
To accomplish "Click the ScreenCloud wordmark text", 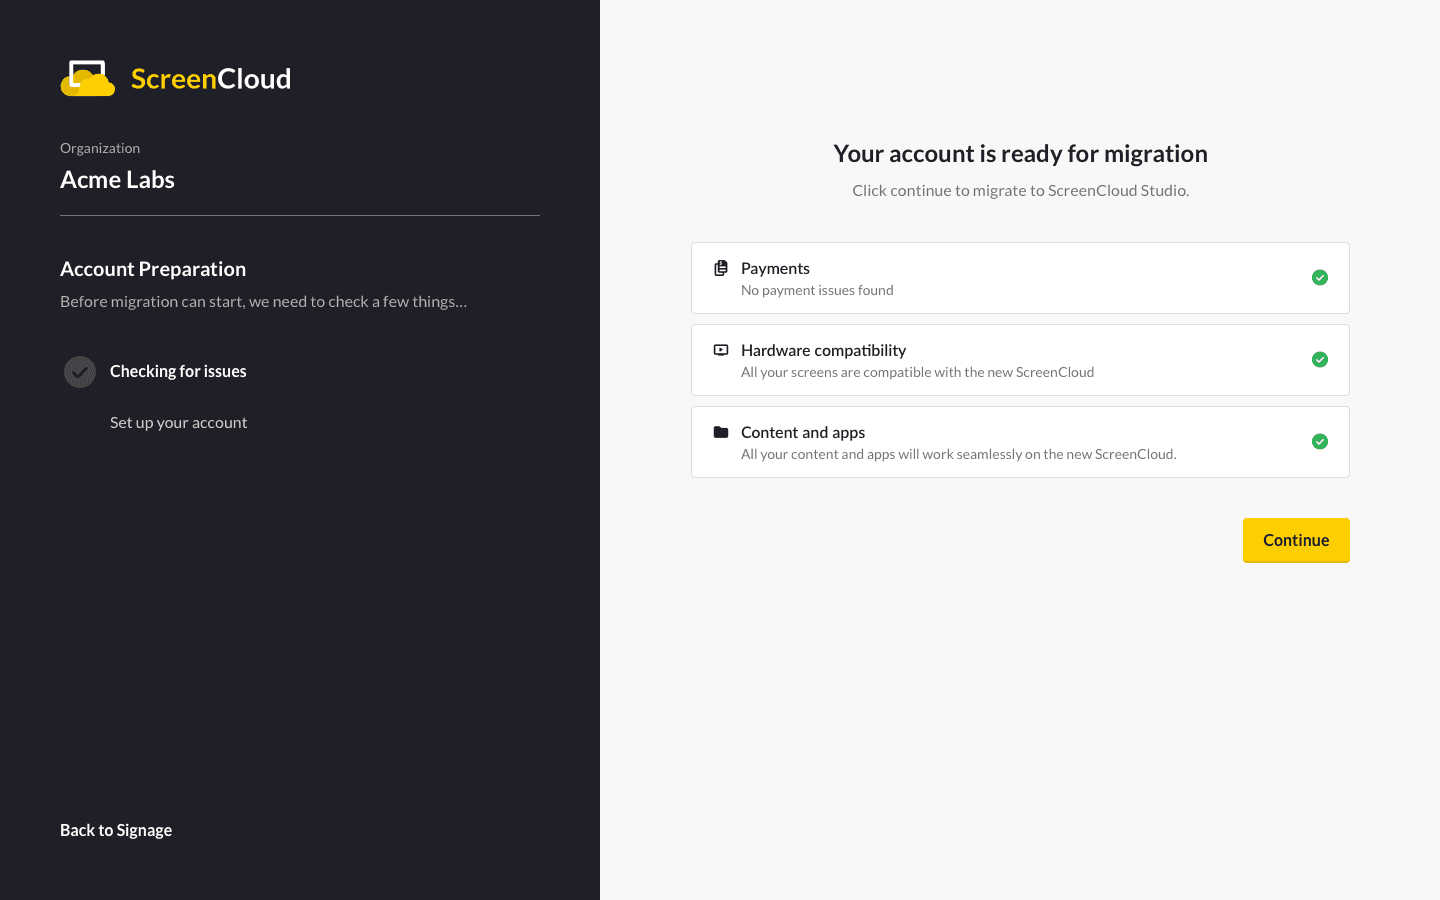I will coord(211,78).
